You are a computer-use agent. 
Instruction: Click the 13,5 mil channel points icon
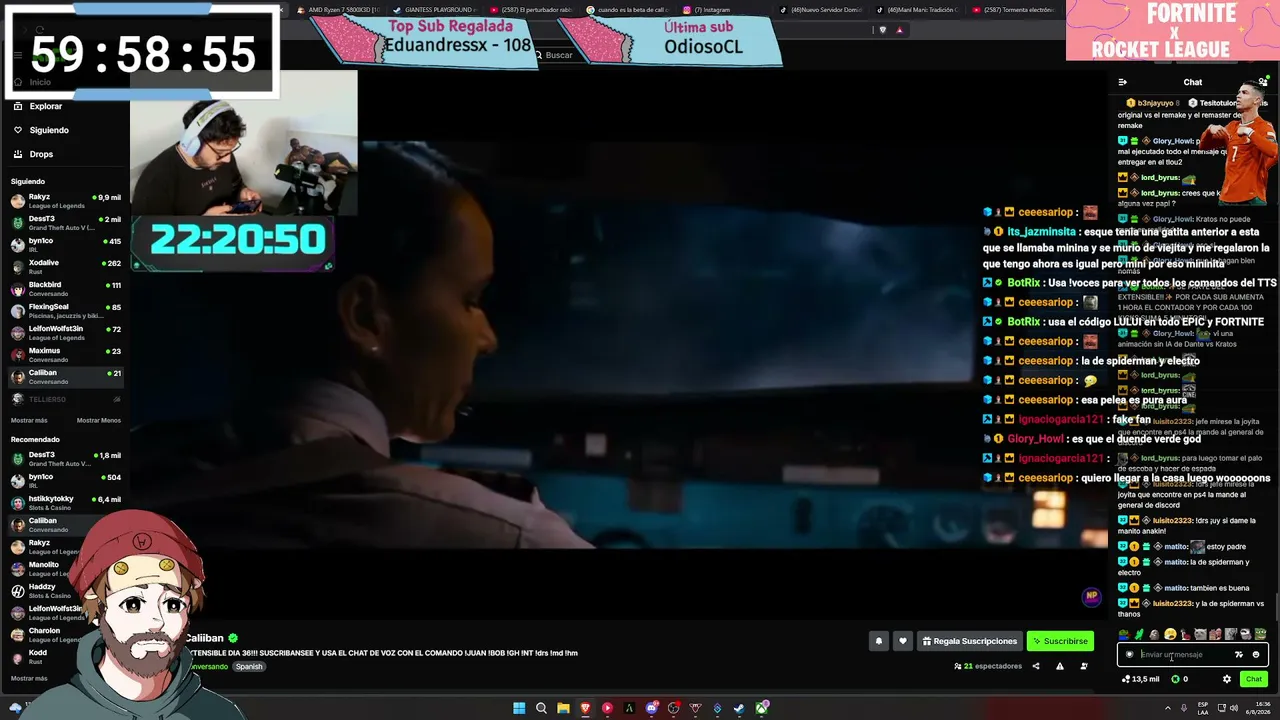(1126, 679)
